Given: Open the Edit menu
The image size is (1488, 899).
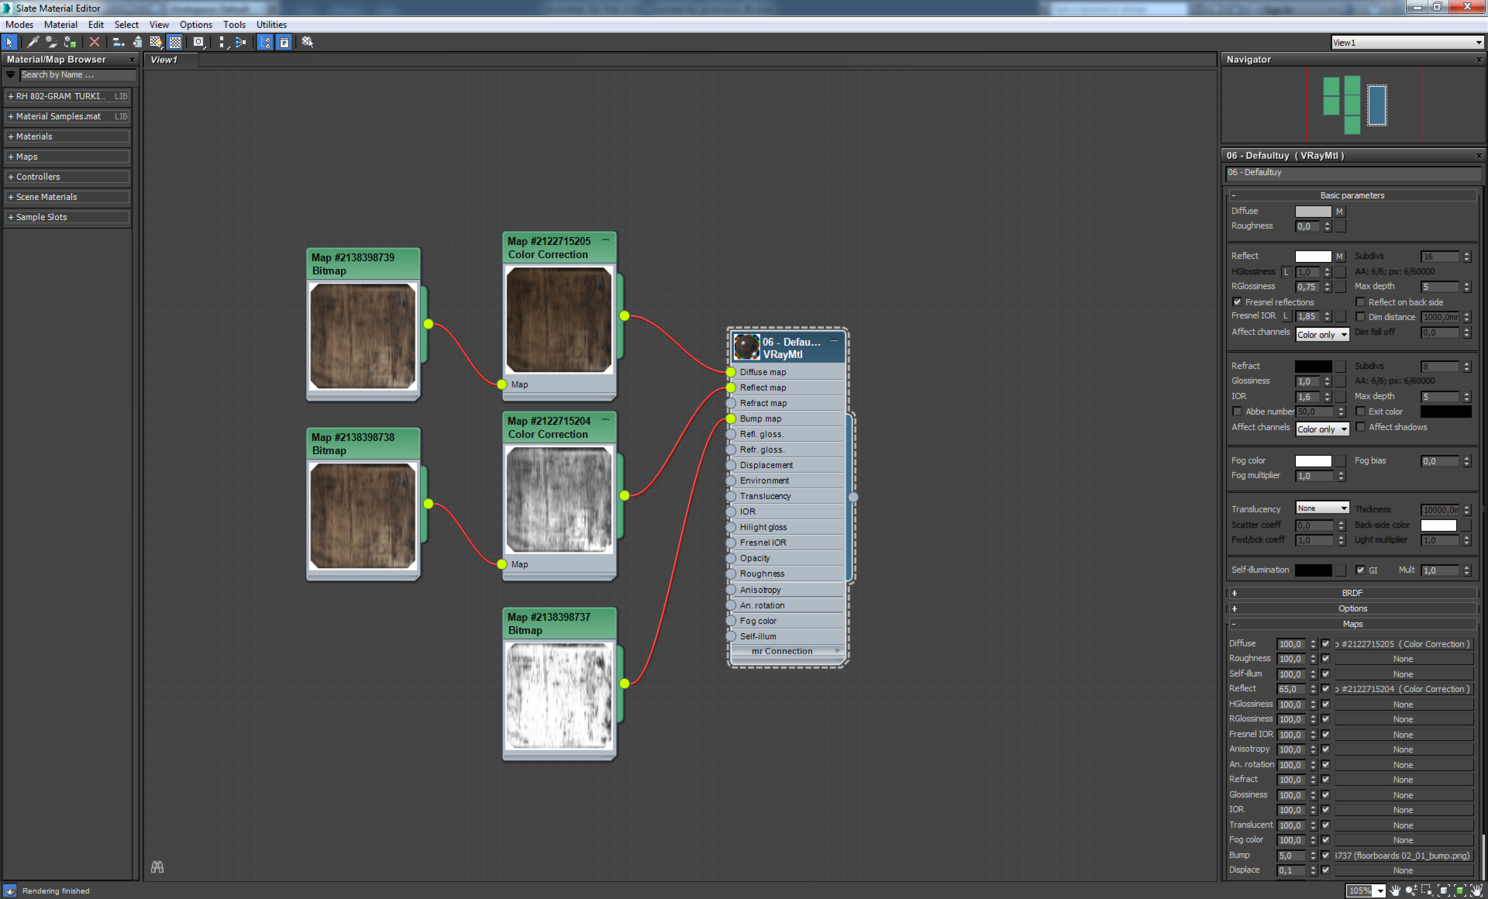Looking at the screenshot, I should 96,25.
